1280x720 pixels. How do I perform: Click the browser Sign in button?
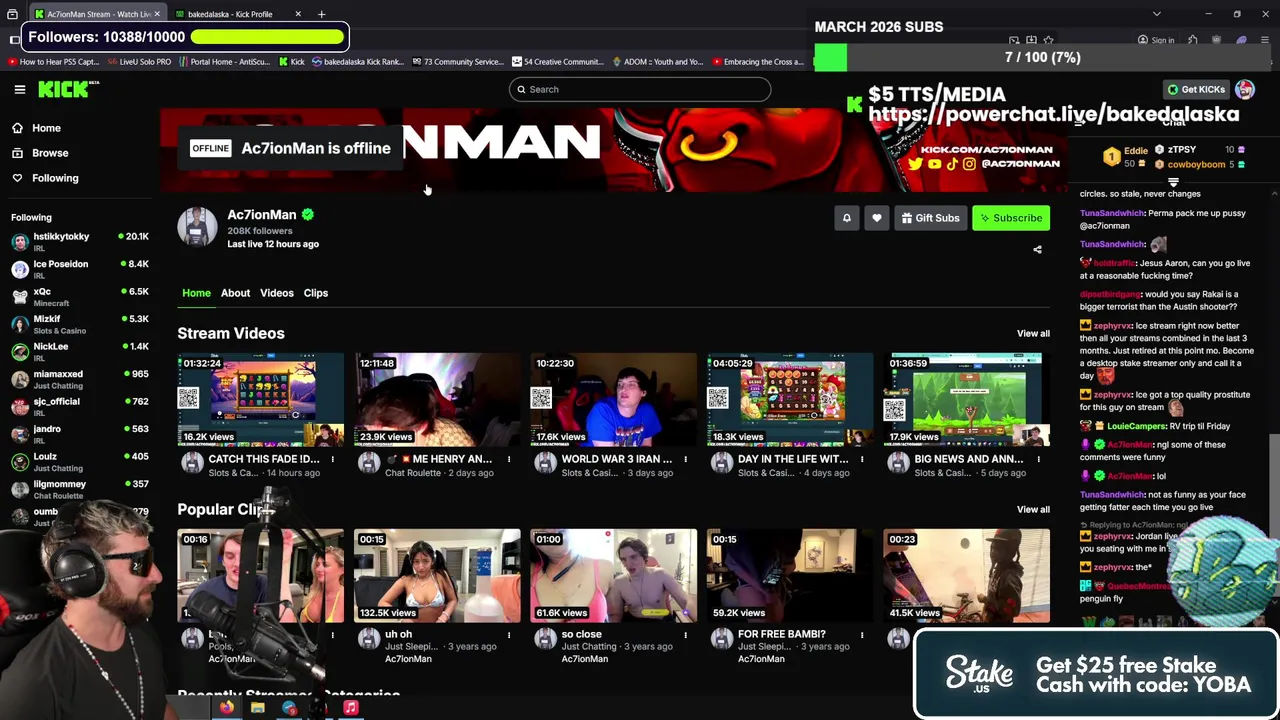point(1155,40)
